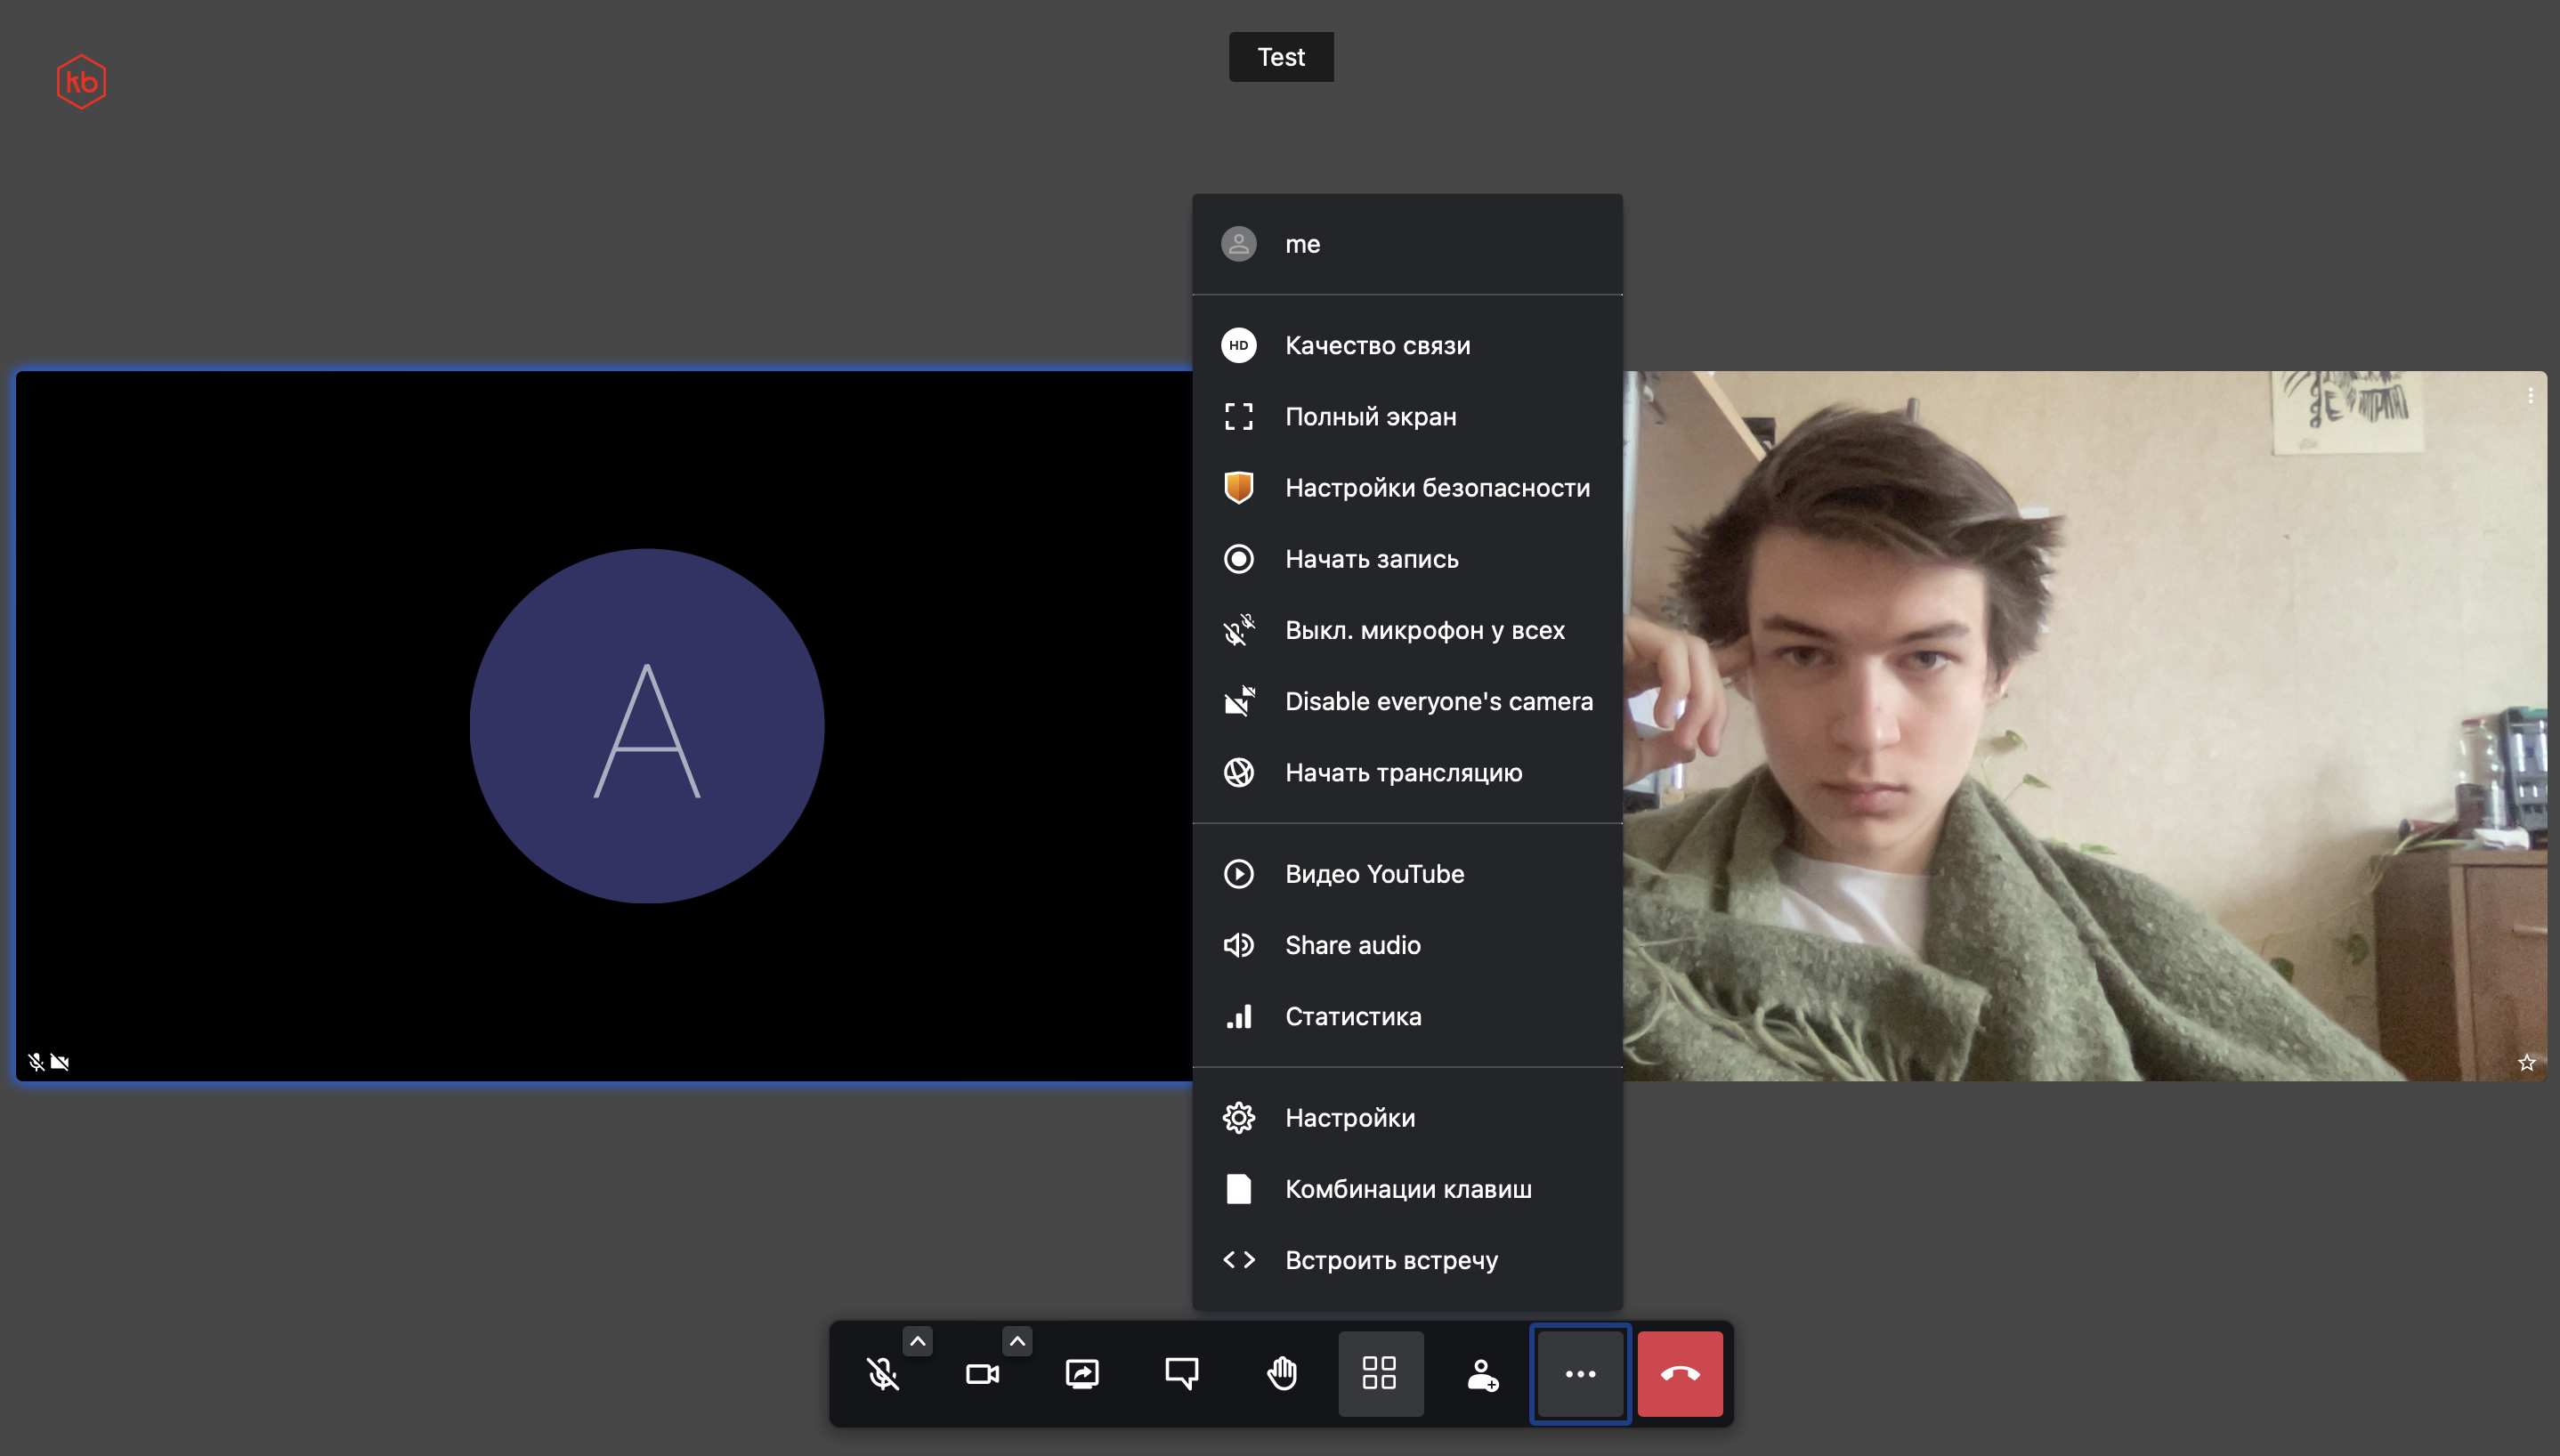Click Начать трансляцию
The image size is (2560, 1456).
point(1407,772)
